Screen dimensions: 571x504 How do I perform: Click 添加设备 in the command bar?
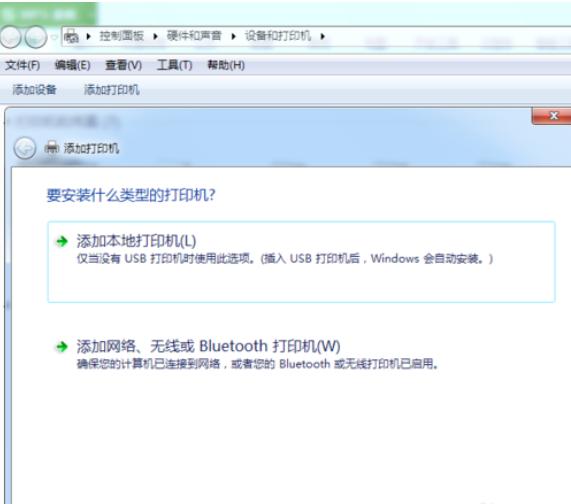coord(35,90)
